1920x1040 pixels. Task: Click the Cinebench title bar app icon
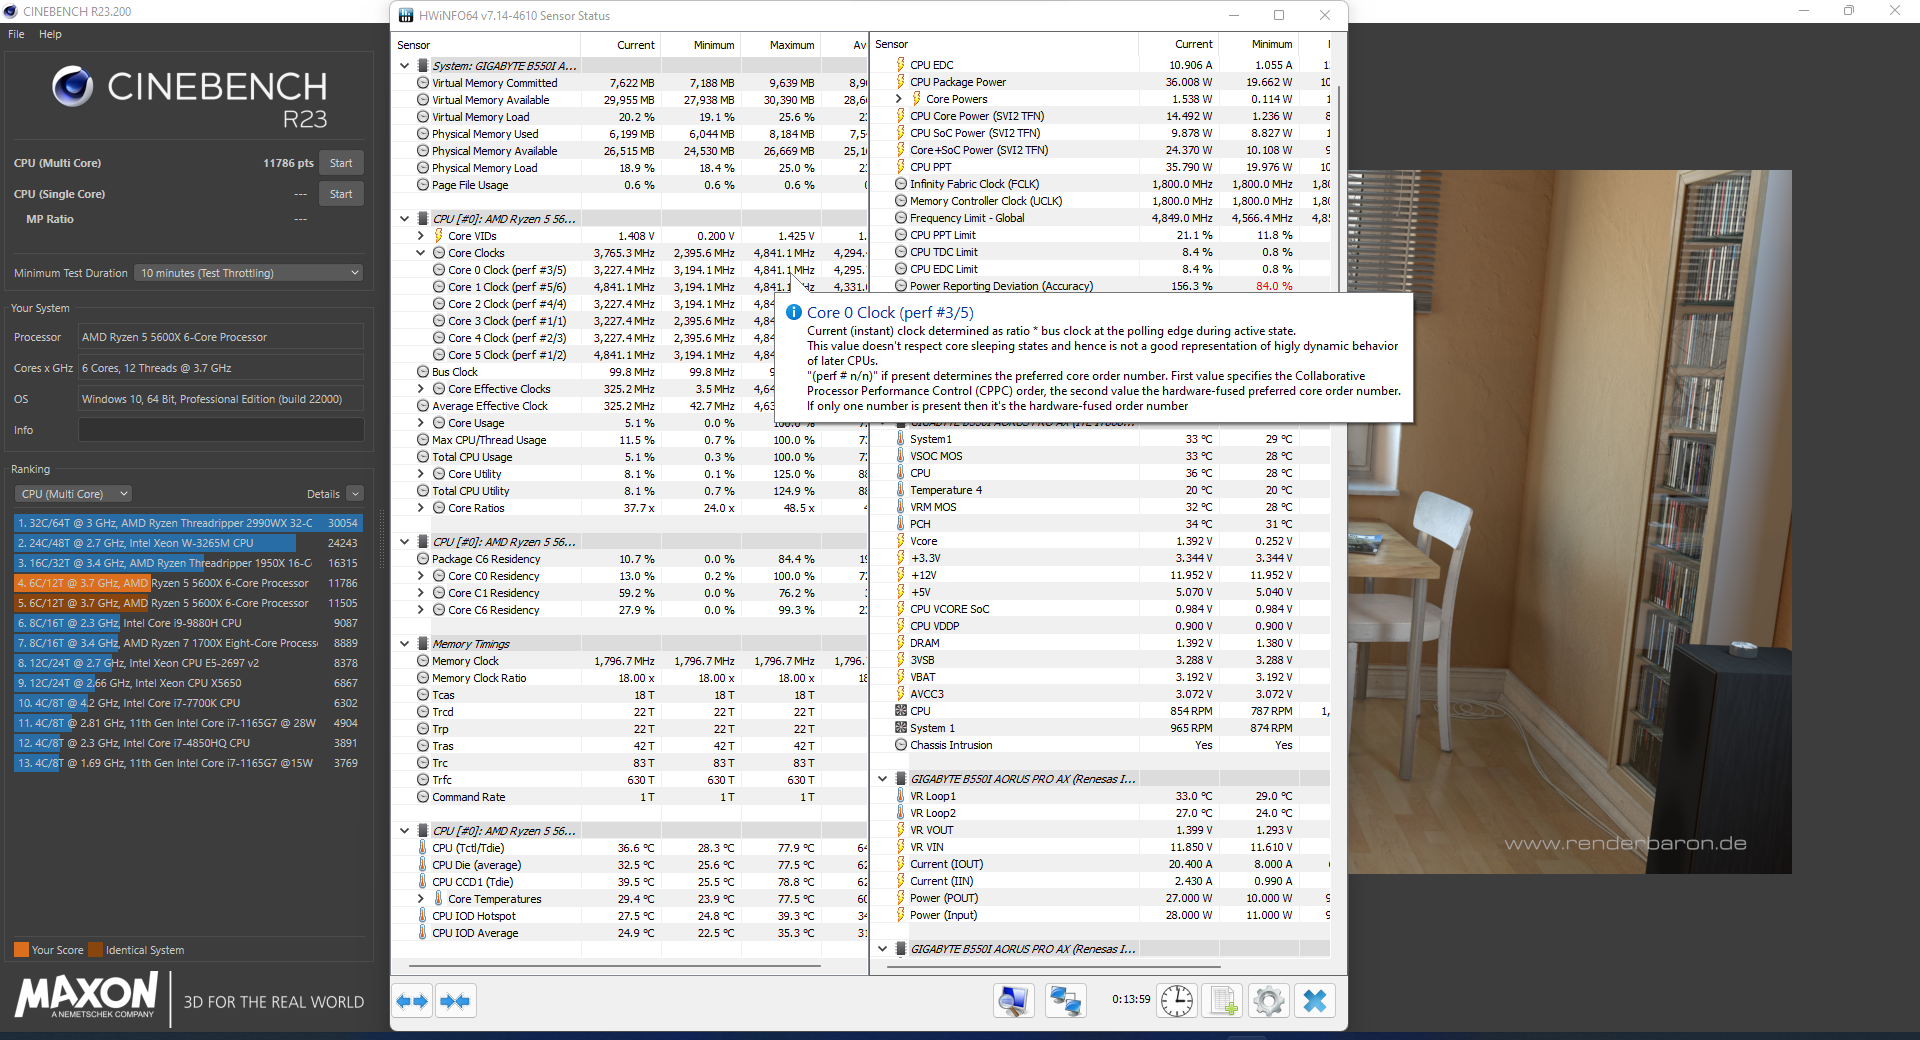(10, 11)
